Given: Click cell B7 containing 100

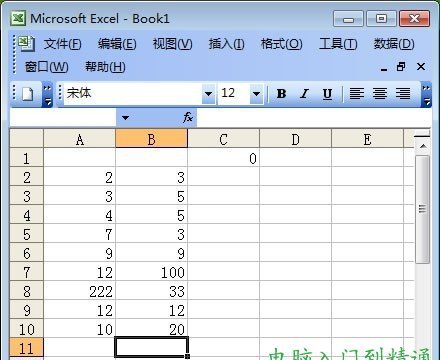Looking at the screenshot, I should click(x=151, y=272).
